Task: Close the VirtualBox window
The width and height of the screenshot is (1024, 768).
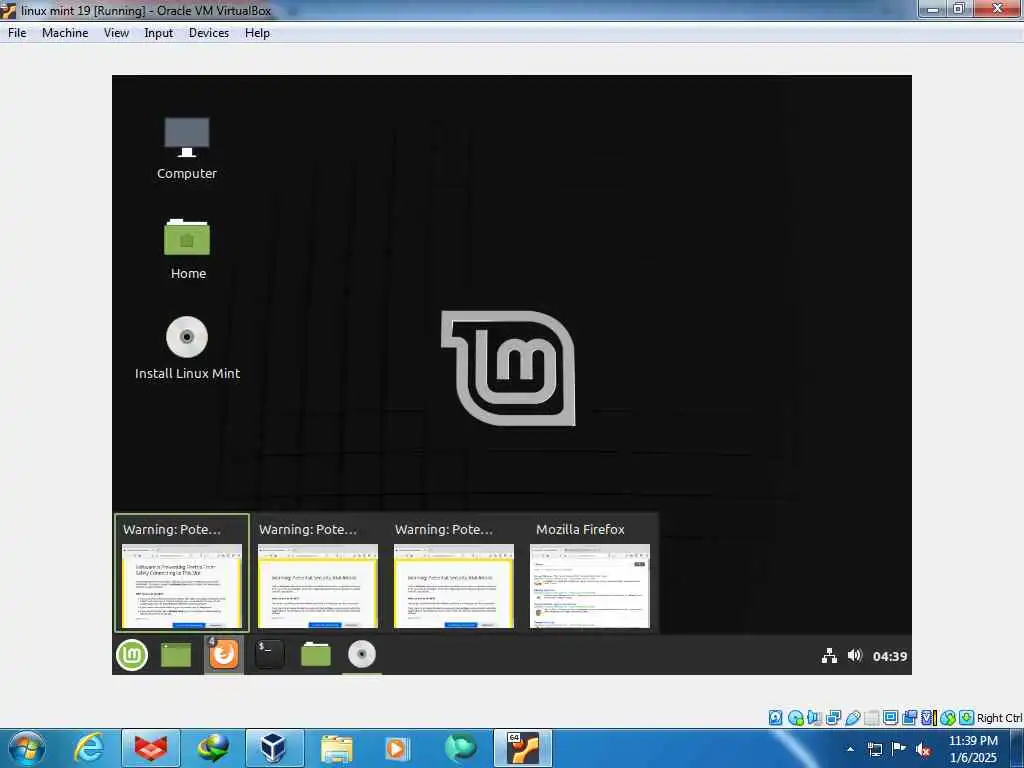Action: coord(997,9)
